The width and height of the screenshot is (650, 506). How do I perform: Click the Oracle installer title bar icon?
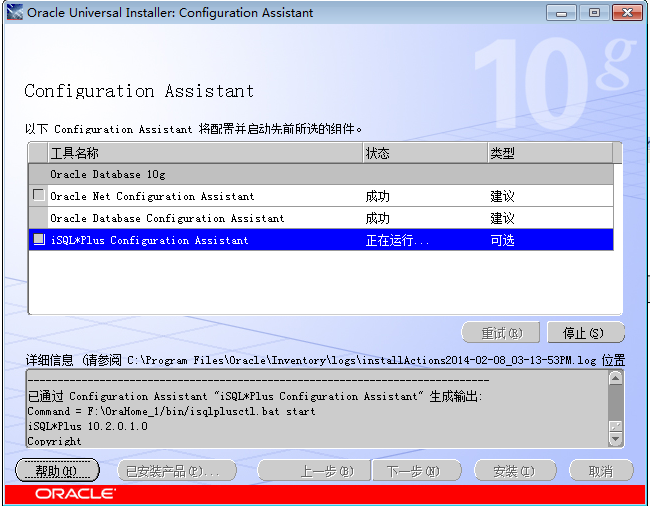(15, 12)
